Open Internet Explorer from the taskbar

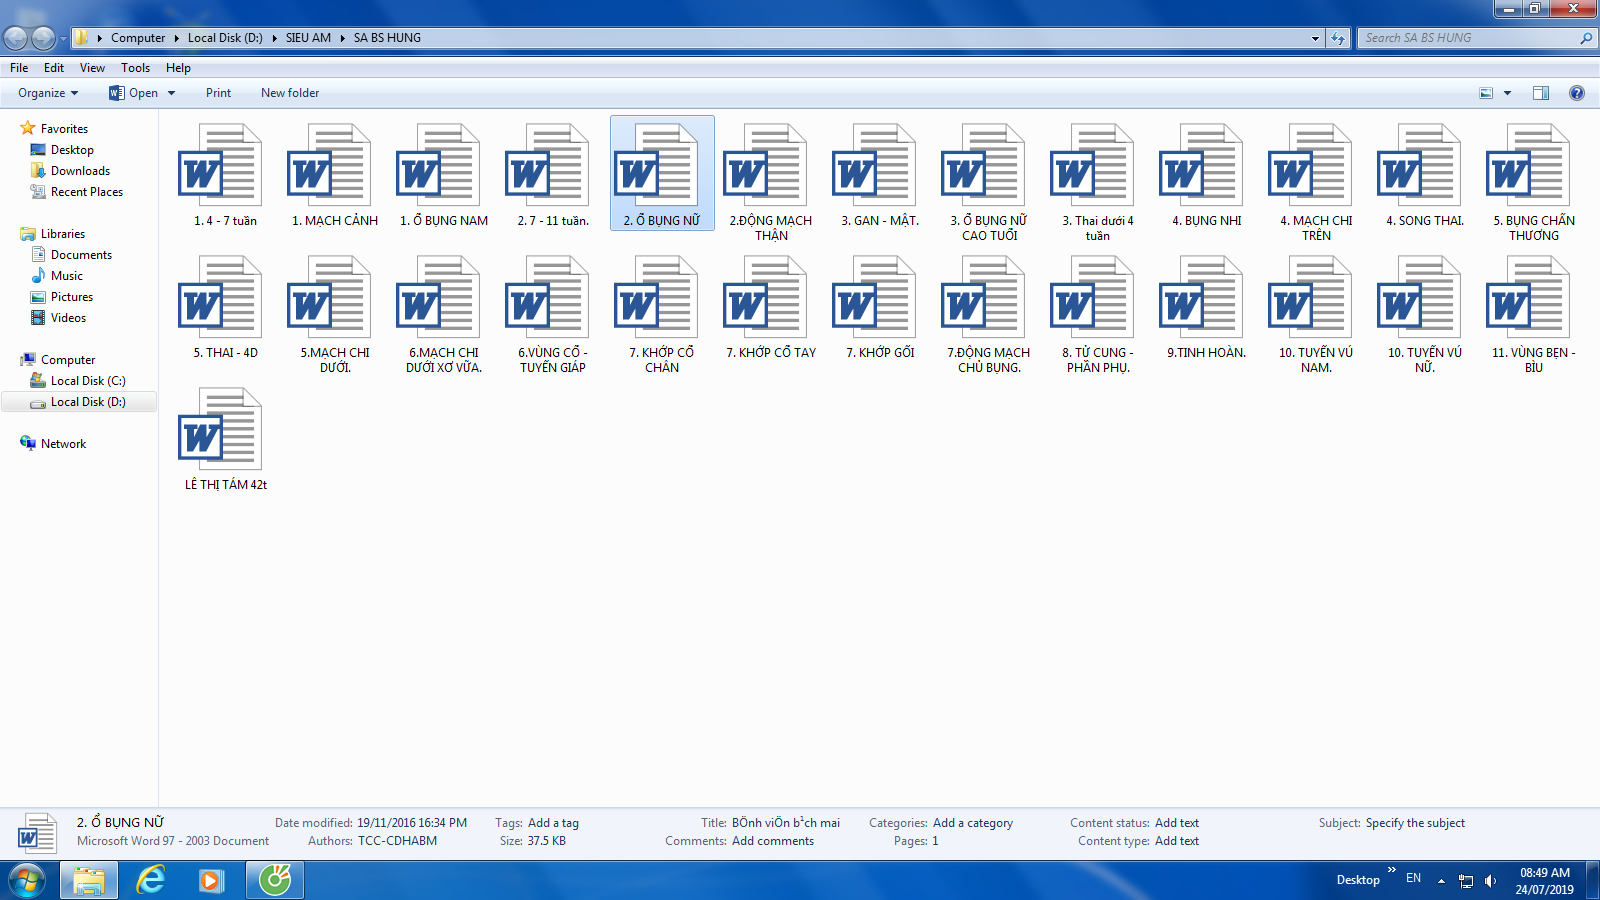(150, 880)
